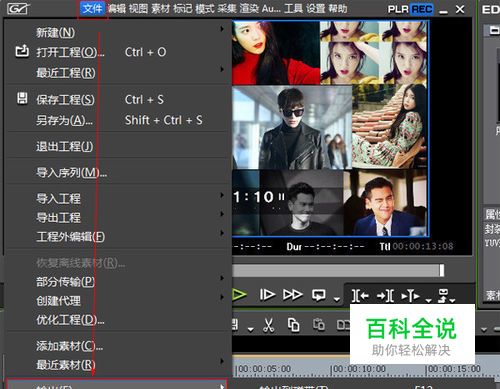Click the copy icon in timeline toolbar

tap(293, 325)
